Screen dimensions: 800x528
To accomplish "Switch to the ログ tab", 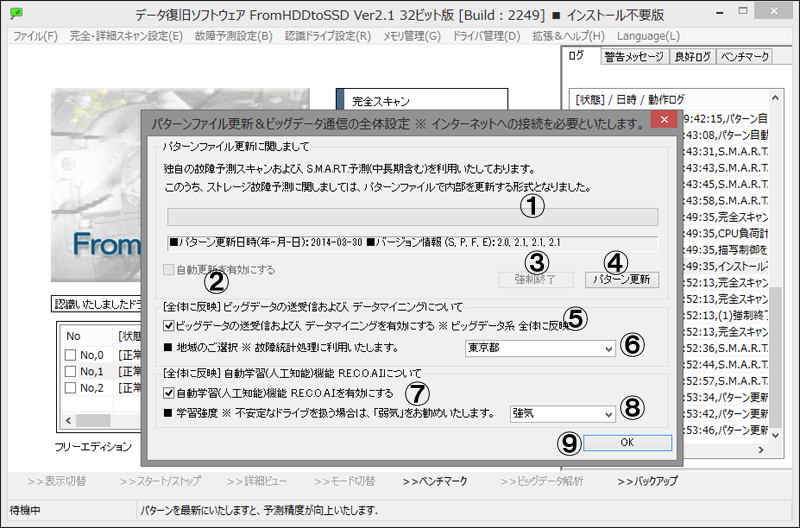I will tap(577, 56).
